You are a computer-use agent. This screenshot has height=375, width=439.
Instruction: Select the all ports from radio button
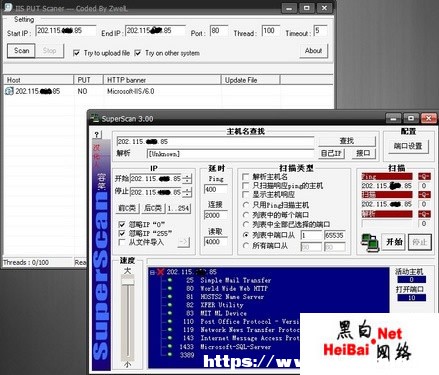point(246,246)
